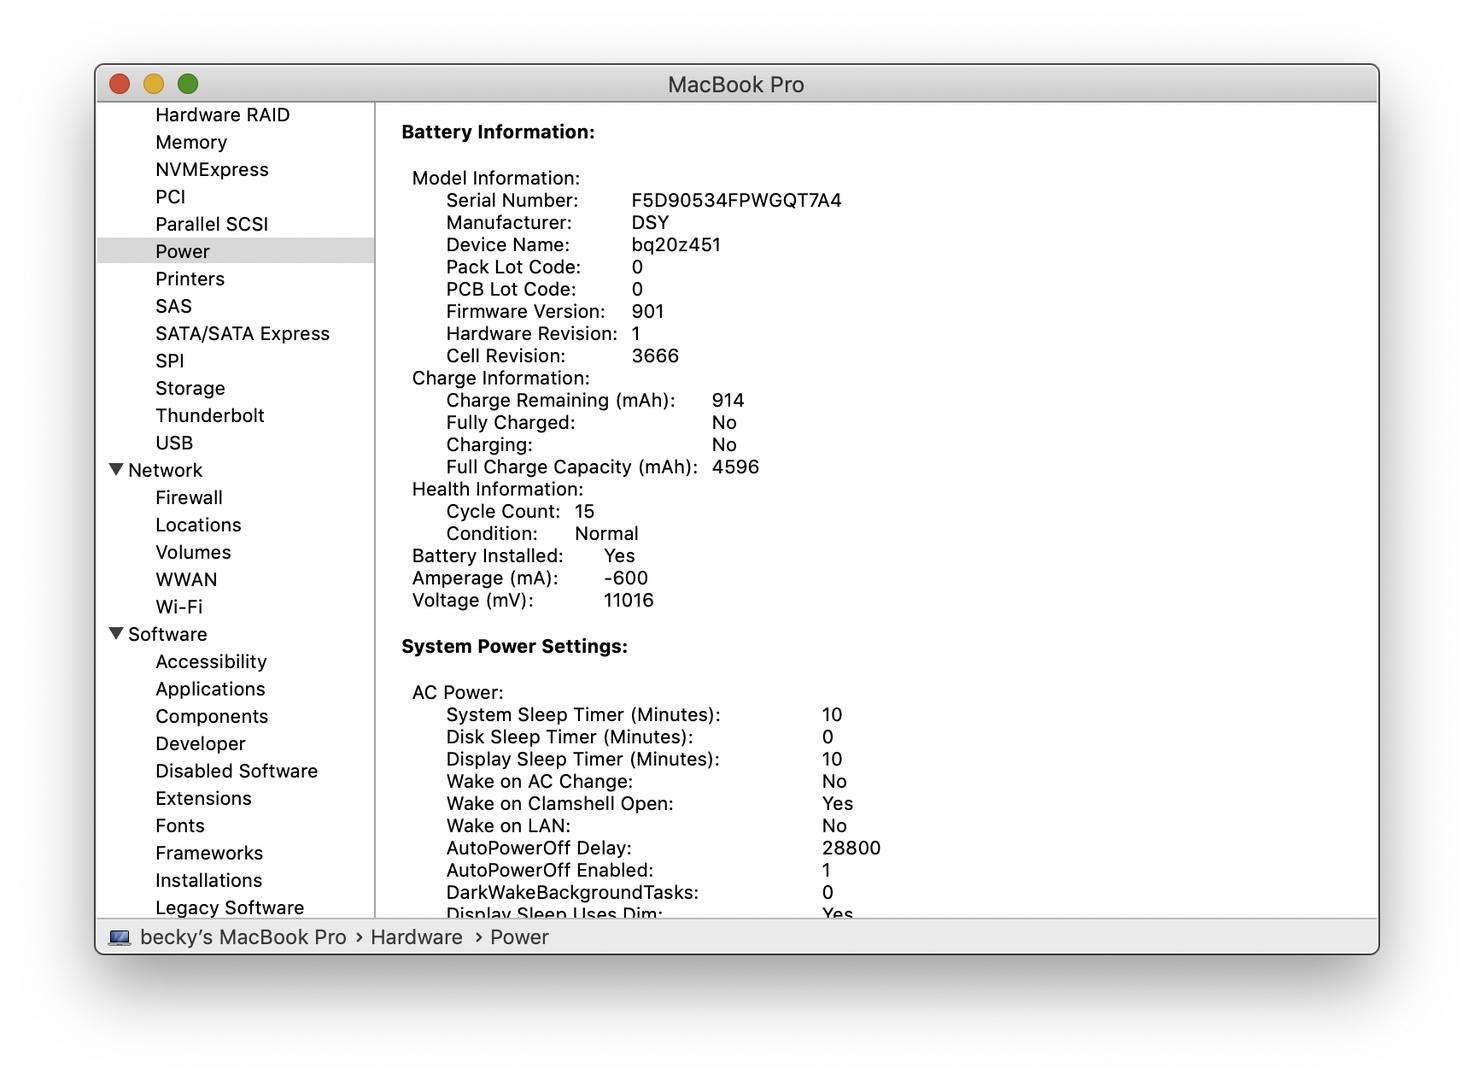Open Accessibility under Software
The height and width of the screenshot is (1080, 1474).
(x=211, y=661)
